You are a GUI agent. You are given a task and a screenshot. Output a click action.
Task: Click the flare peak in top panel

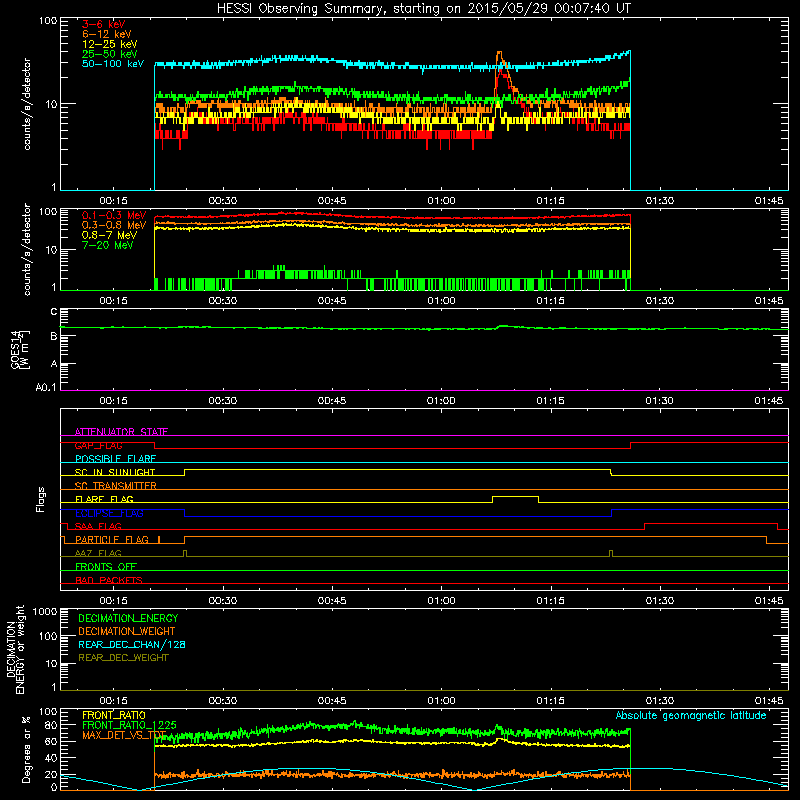pyautogui.click(x=499, y=53)
